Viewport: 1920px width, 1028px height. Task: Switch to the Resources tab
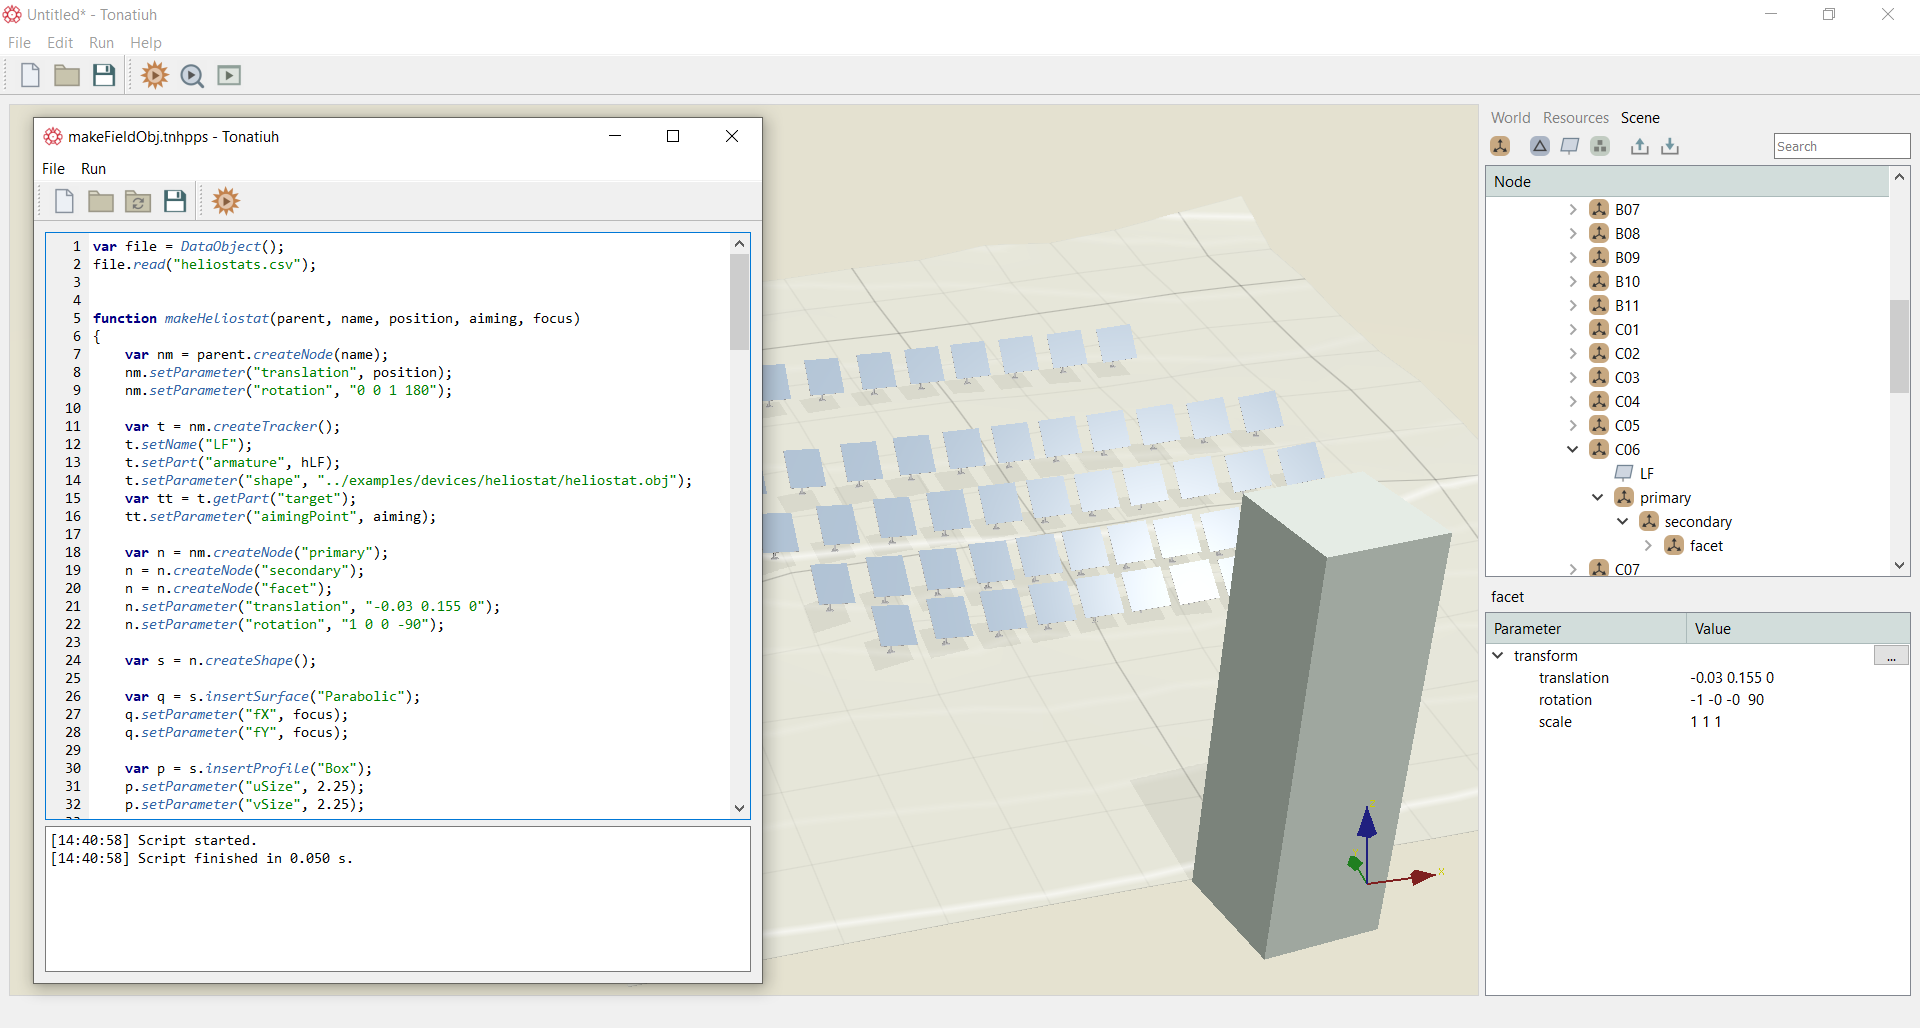pyautogui.click(x=1575, y=117)
